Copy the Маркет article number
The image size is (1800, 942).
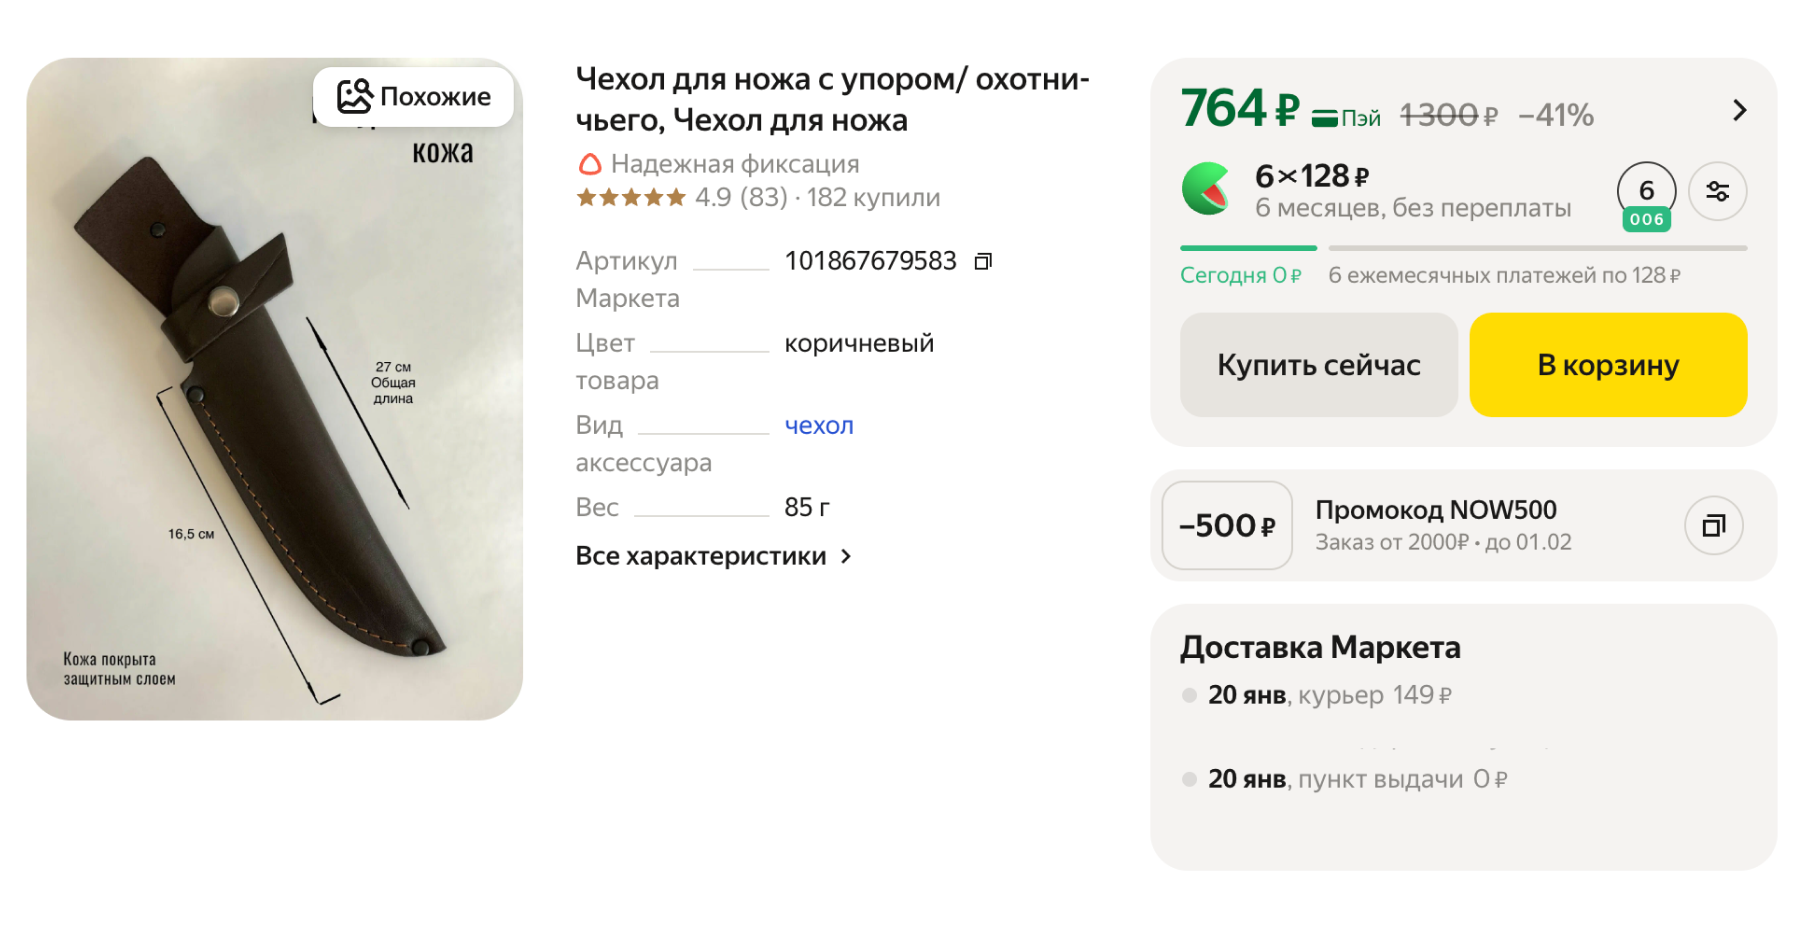[983, 260]
